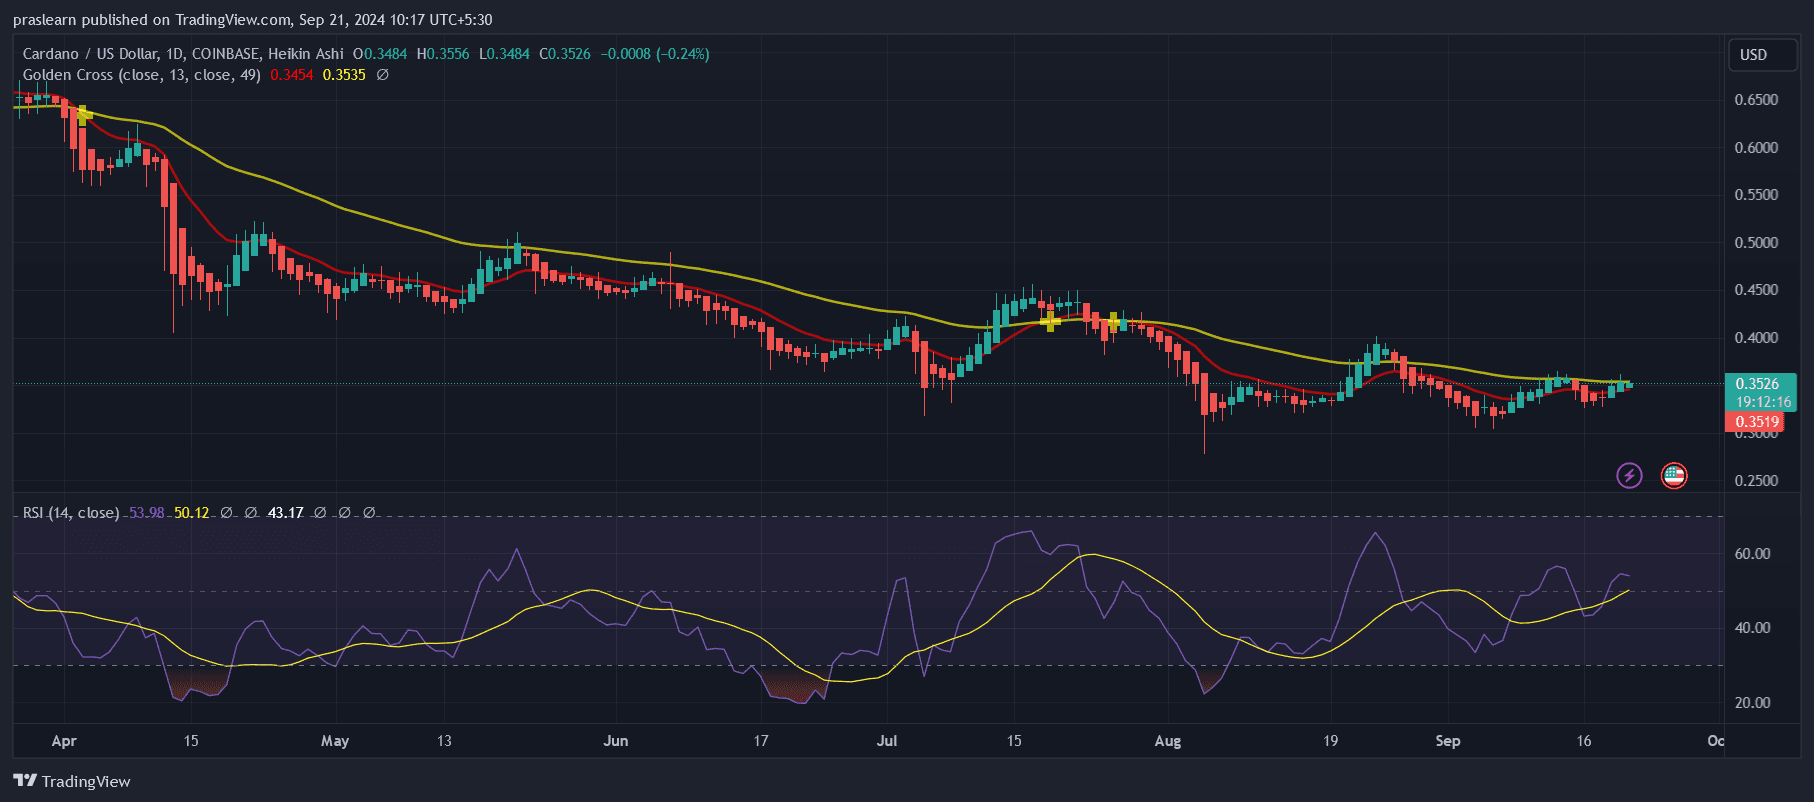Click the countdown timer 19:12:16

pyautogui.click(x=1763, y=402)
